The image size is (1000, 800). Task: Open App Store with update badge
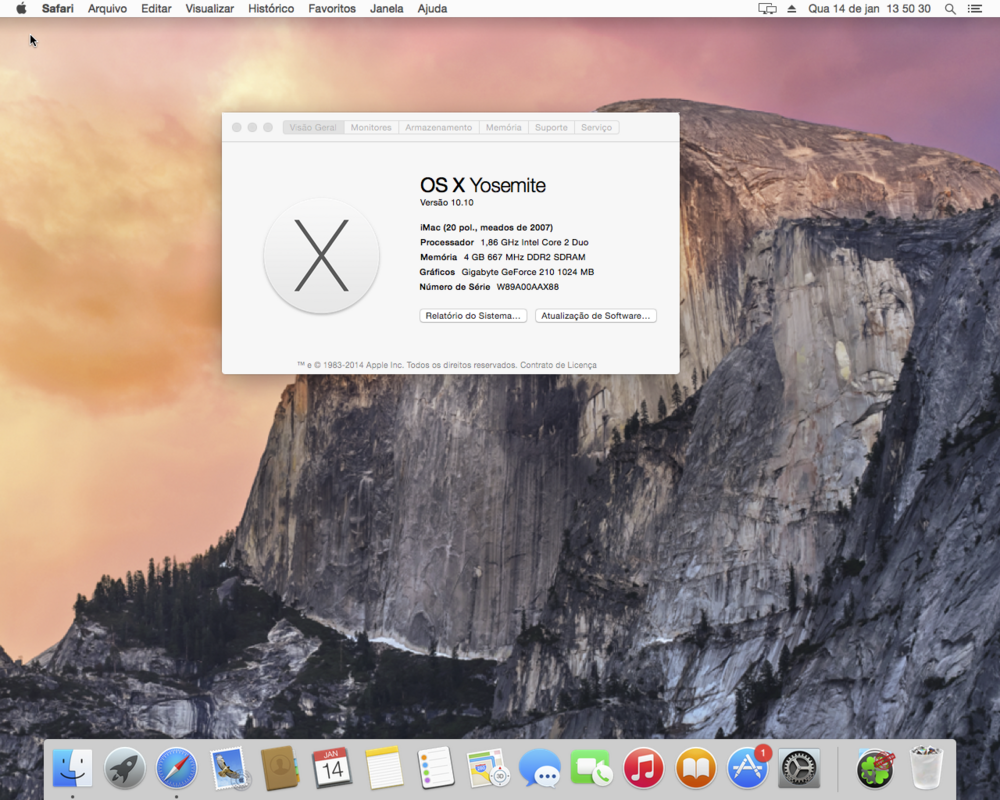[x=748, y=769]
